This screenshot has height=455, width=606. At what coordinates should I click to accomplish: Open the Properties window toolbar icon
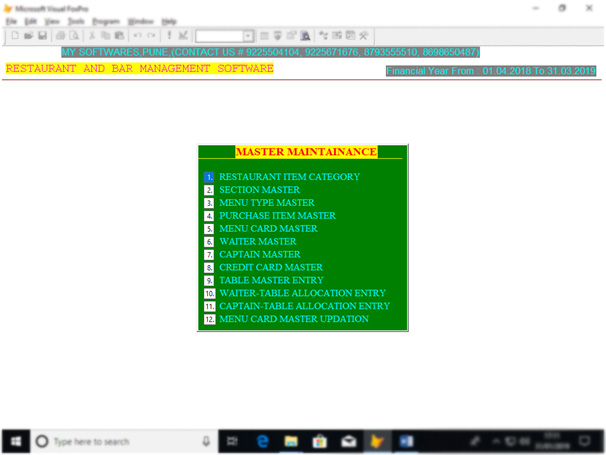coord(291,36)
